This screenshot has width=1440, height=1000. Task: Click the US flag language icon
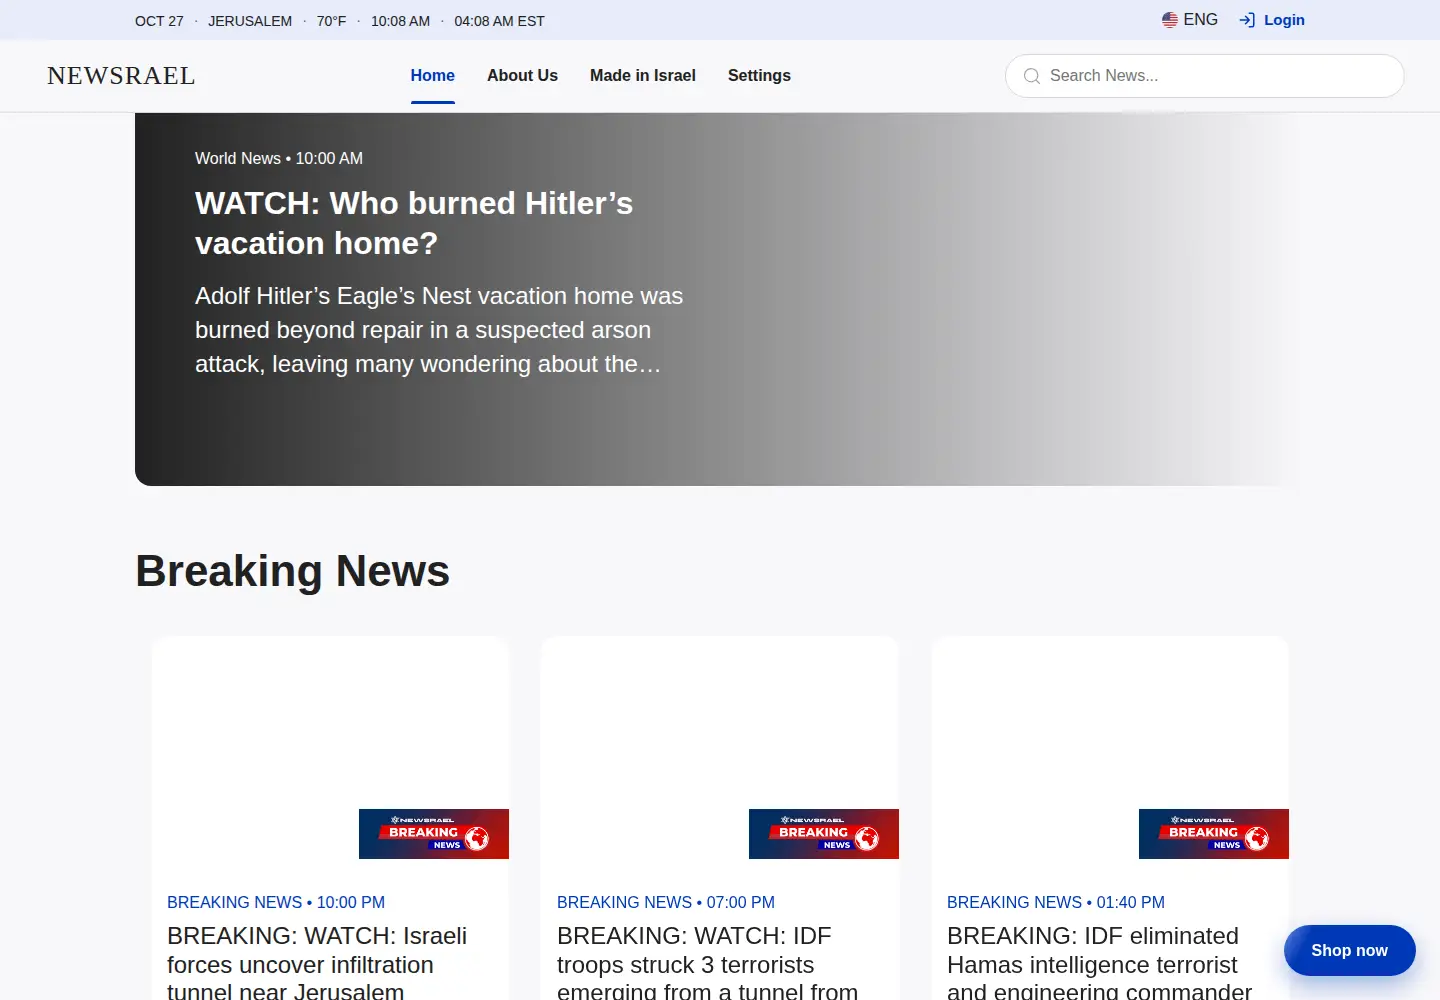click(1170, 20)
